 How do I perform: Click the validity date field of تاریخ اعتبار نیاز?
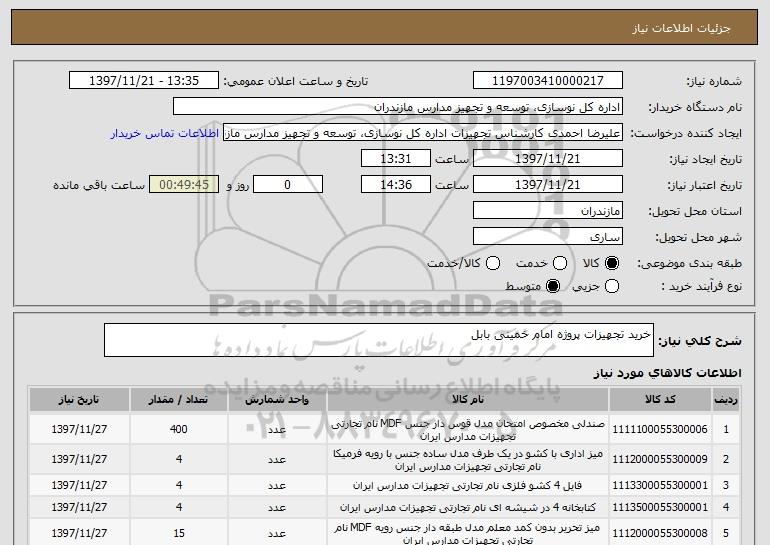(x=548, y=185)
